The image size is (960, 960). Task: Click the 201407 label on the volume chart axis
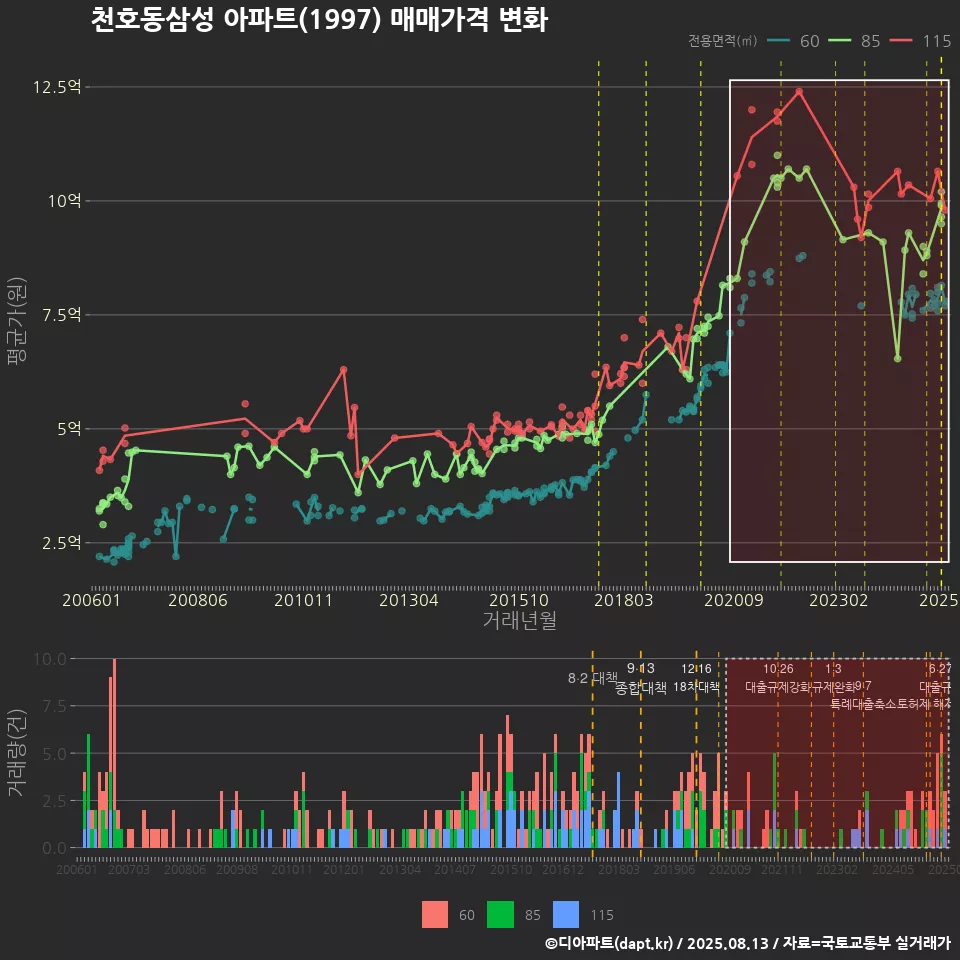[x=455, y=869]
